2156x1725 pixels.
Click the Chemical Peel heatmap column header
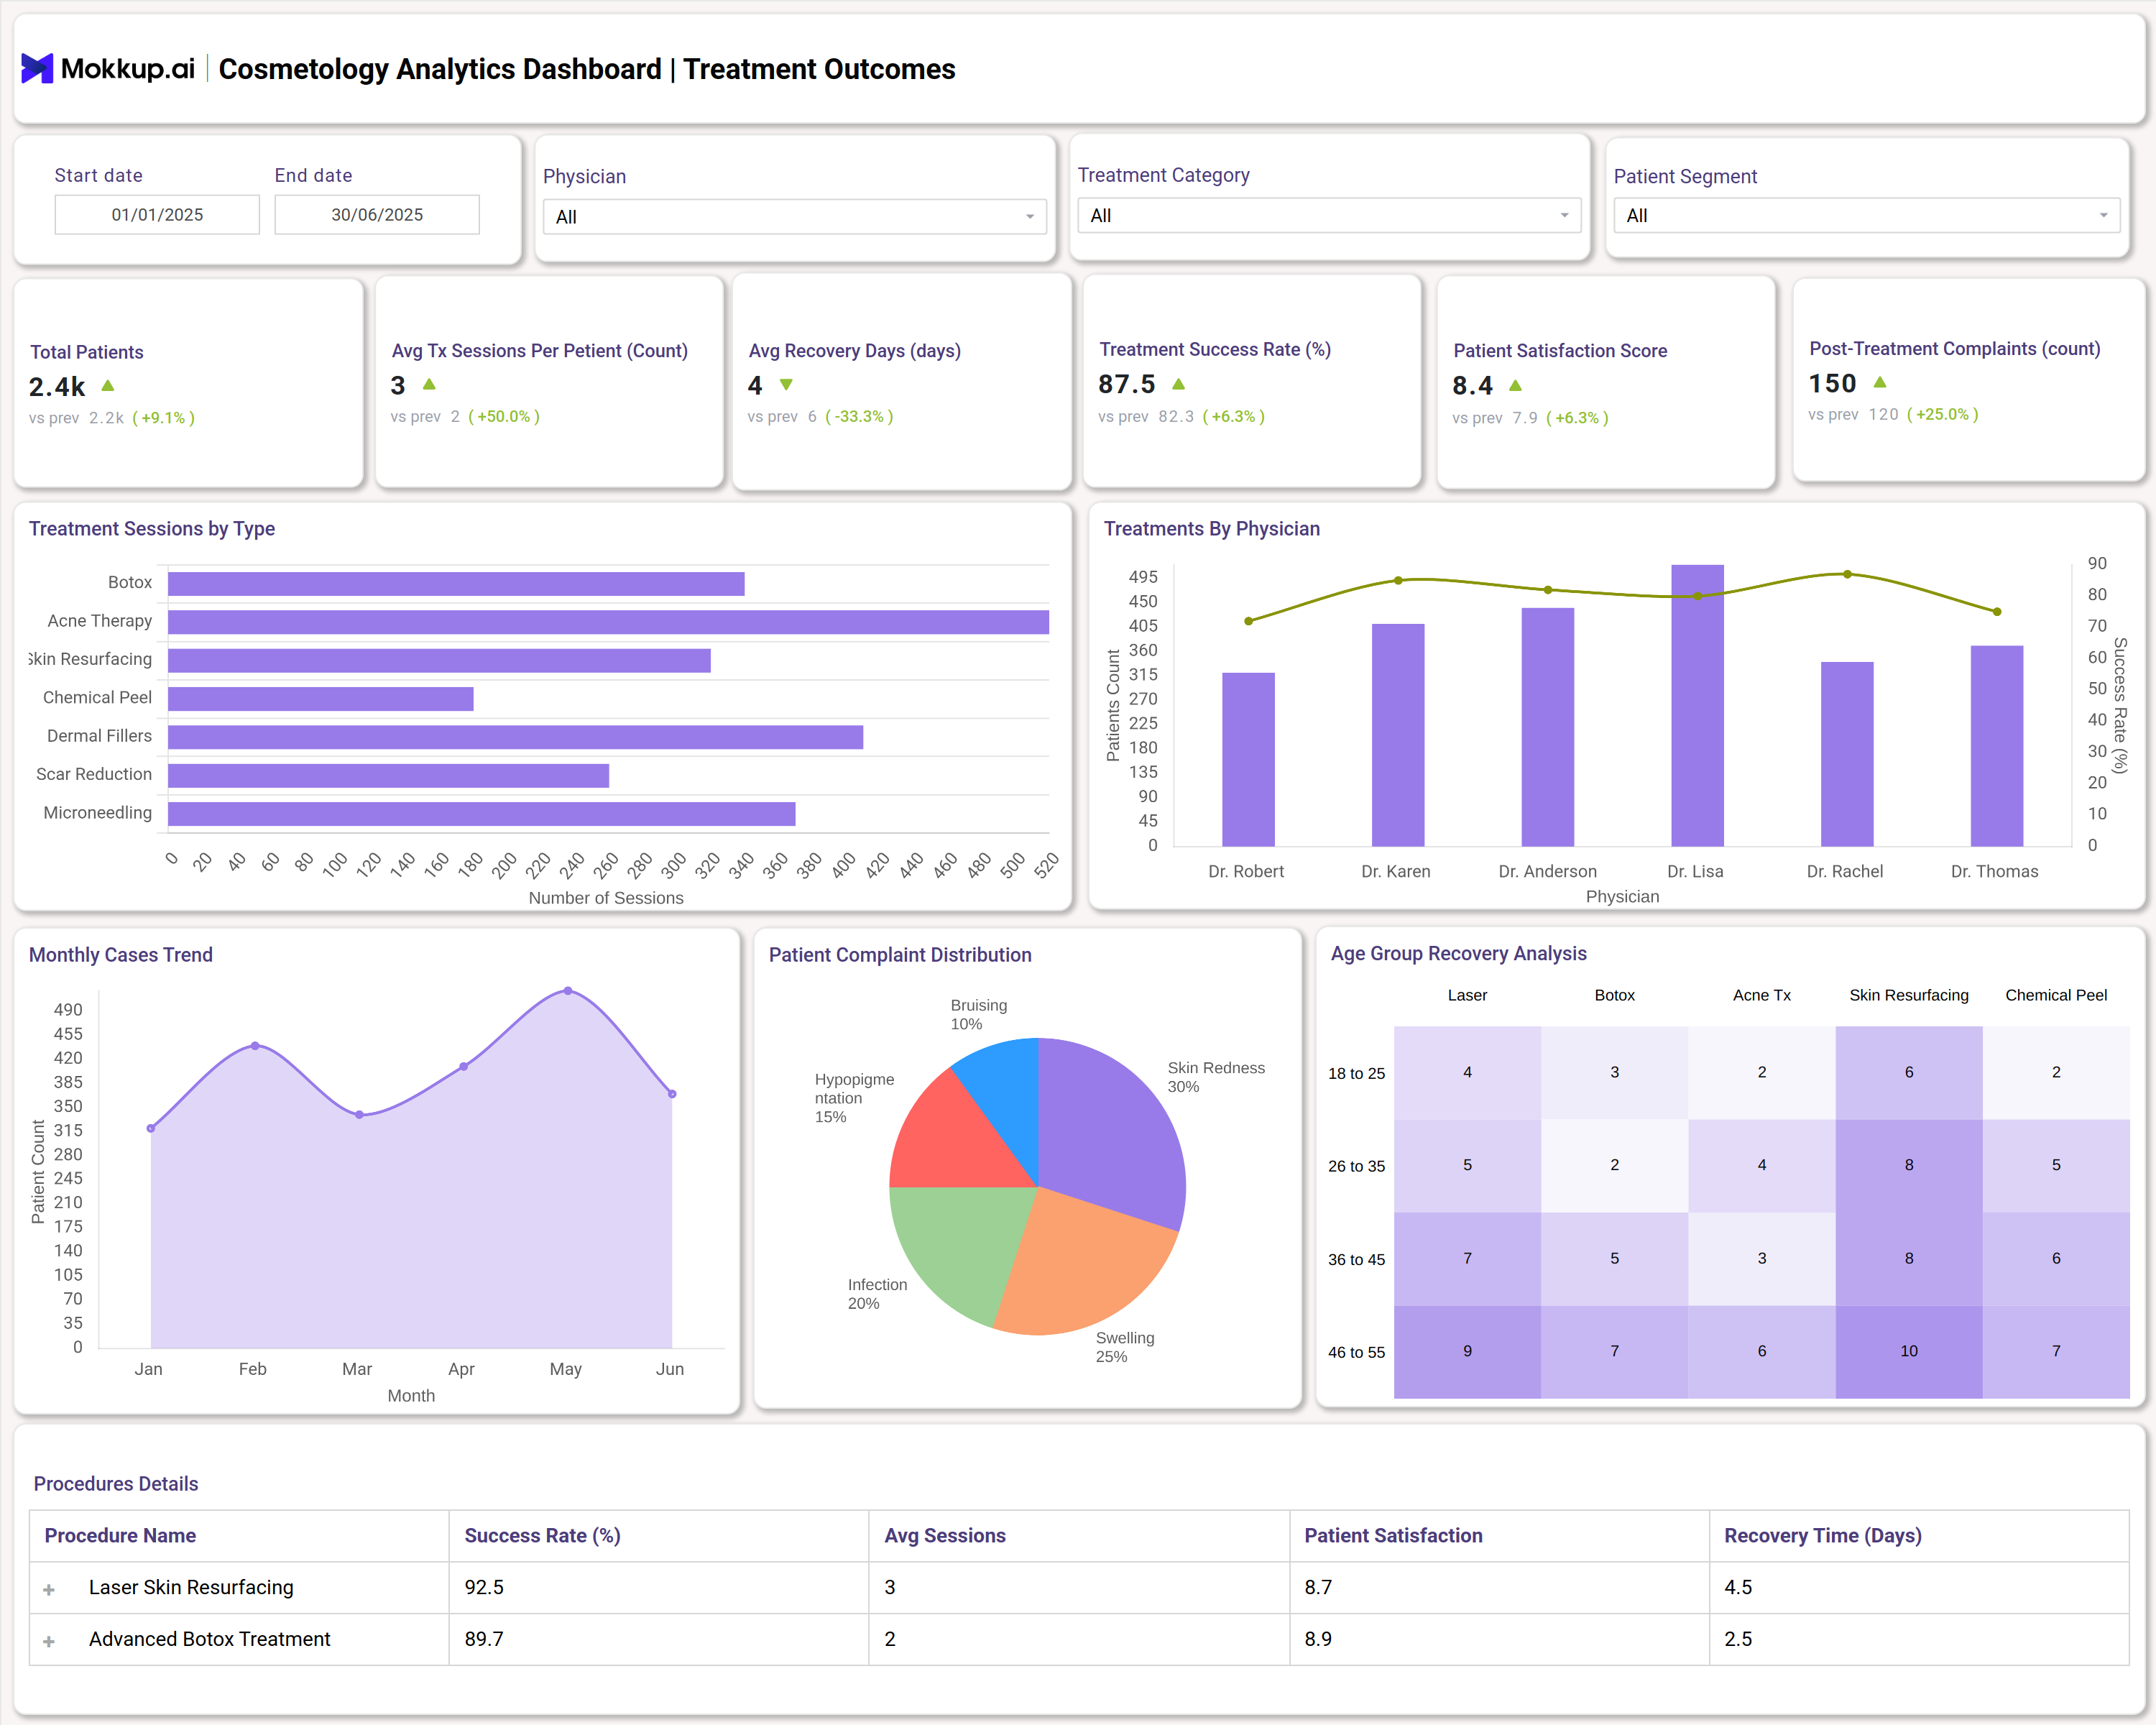click(x=2056, y=996)
